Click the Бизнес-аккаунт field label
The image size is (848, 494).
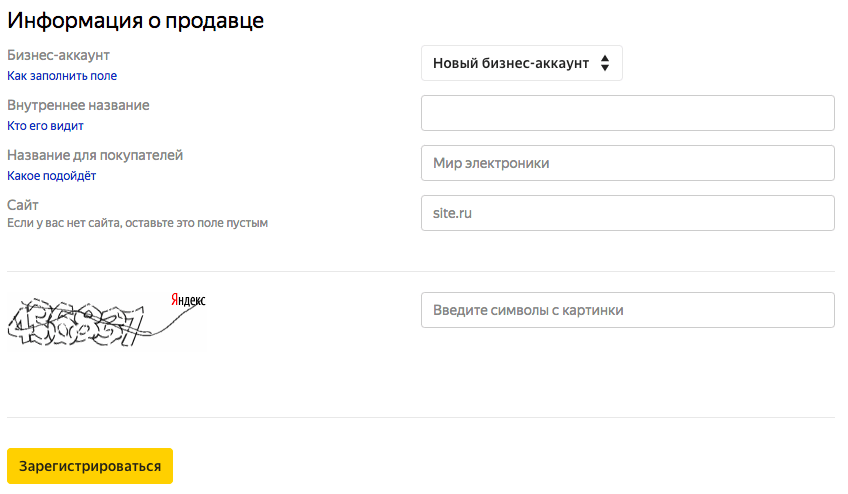[x=58, y=55]
